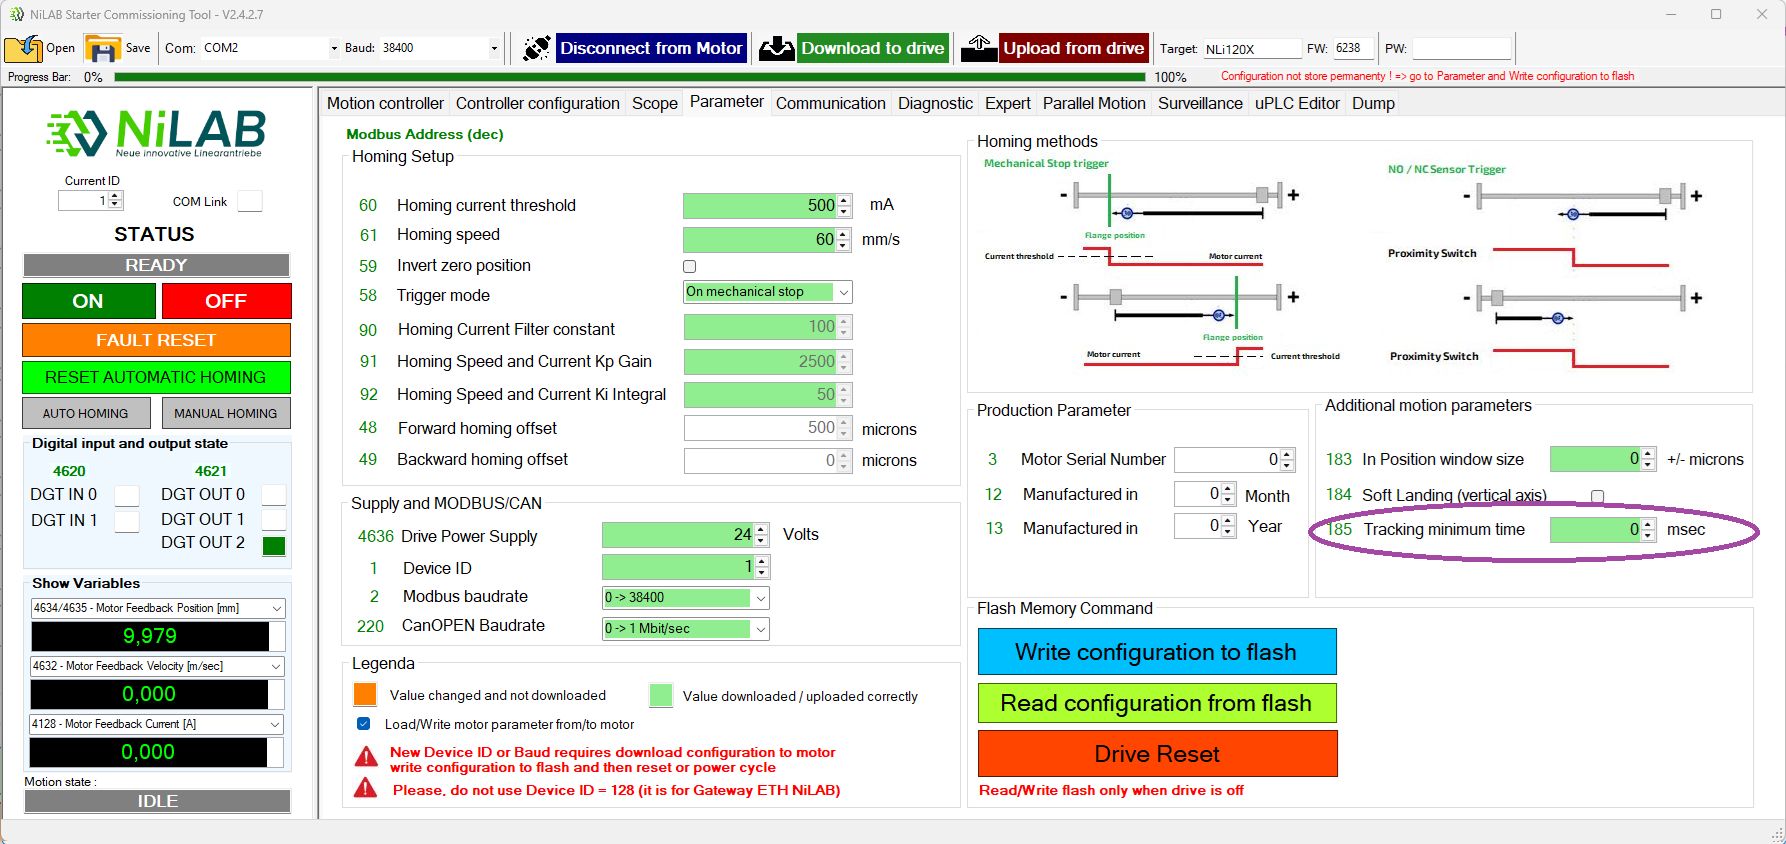1786x844 pixels.
Task: Click the Open folder icon
Action: tap(23, 48)
